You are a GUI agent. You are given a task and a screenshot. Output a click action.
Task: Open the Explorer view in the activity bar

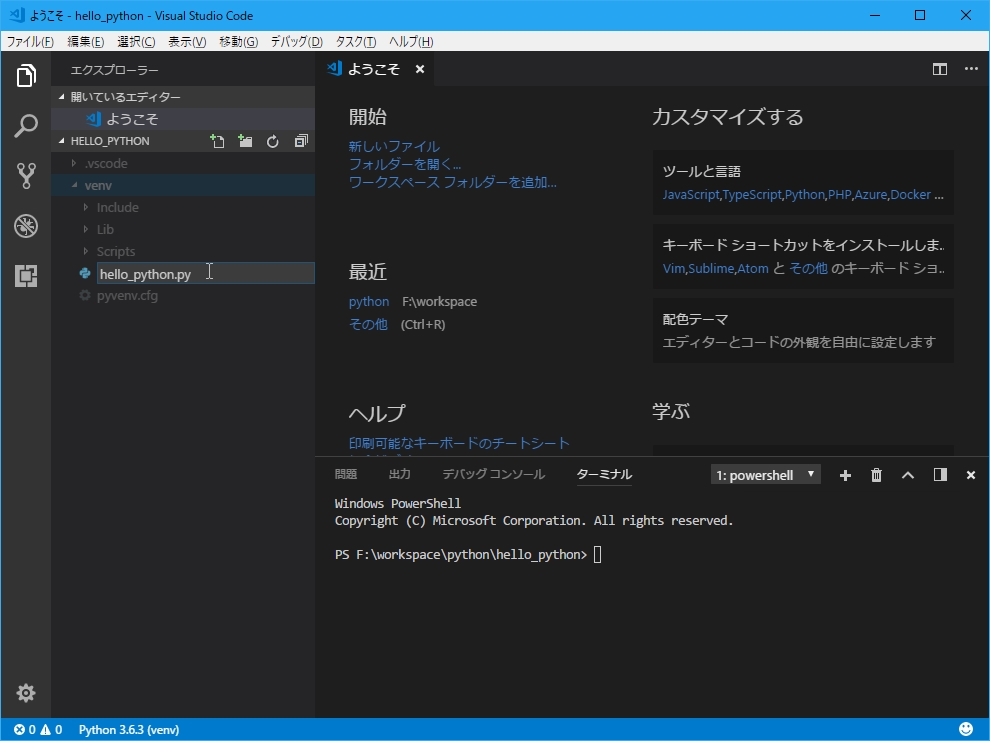(x=26, y=76)
